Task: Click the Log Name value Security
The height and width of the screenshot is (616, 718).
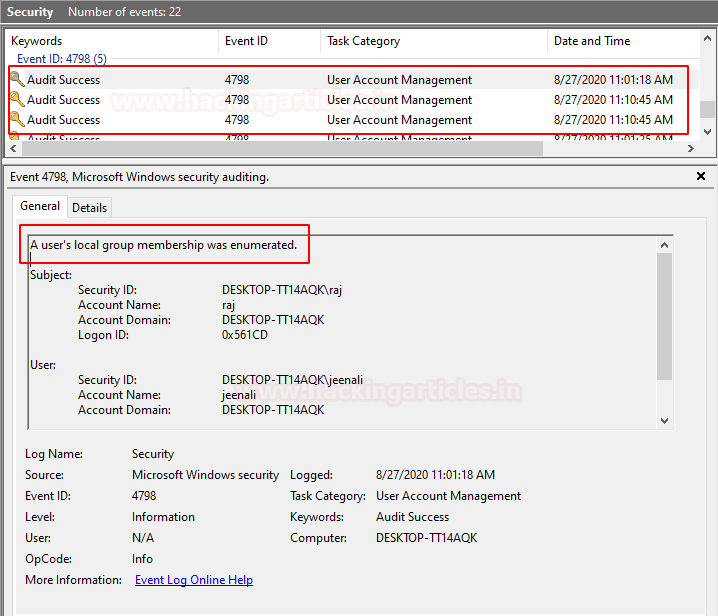Action: point(153,454)
